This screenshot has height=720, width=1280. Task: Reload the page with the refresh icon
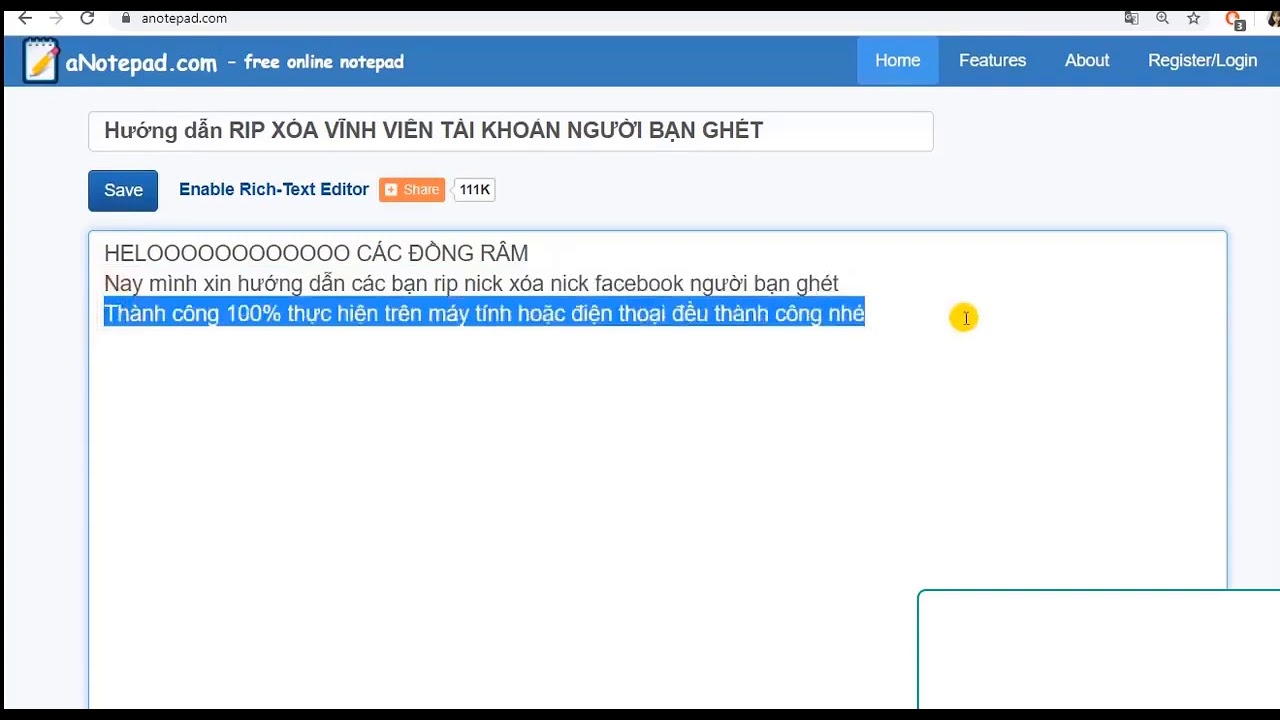click(x=87, y=18)
